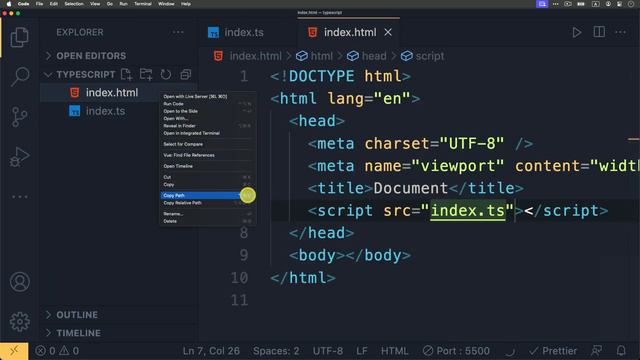The image size is (640, 360).
Task: Place cursor on line number 10
Action: pyautogui.click(x=239, y=278)
